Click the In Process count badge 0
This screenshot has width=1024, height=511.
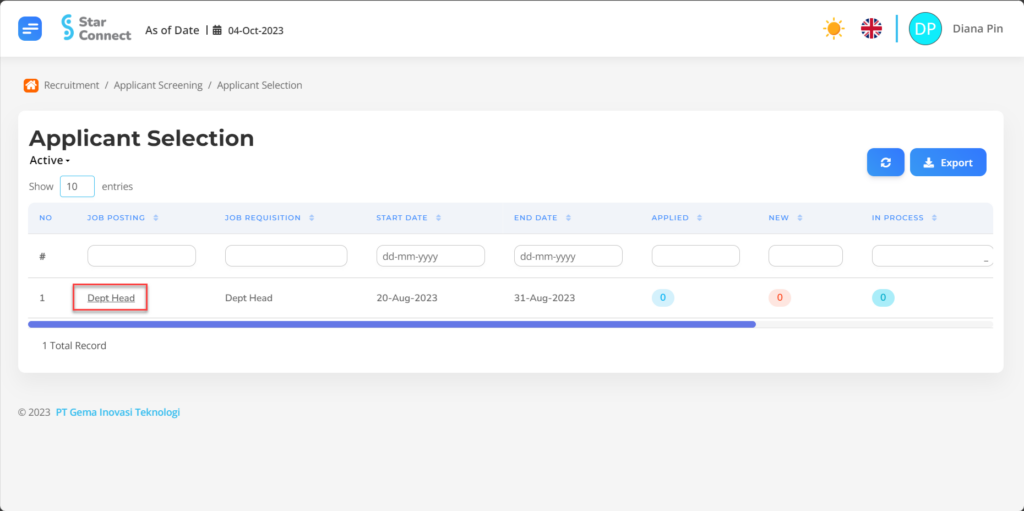tap(883, 298)
